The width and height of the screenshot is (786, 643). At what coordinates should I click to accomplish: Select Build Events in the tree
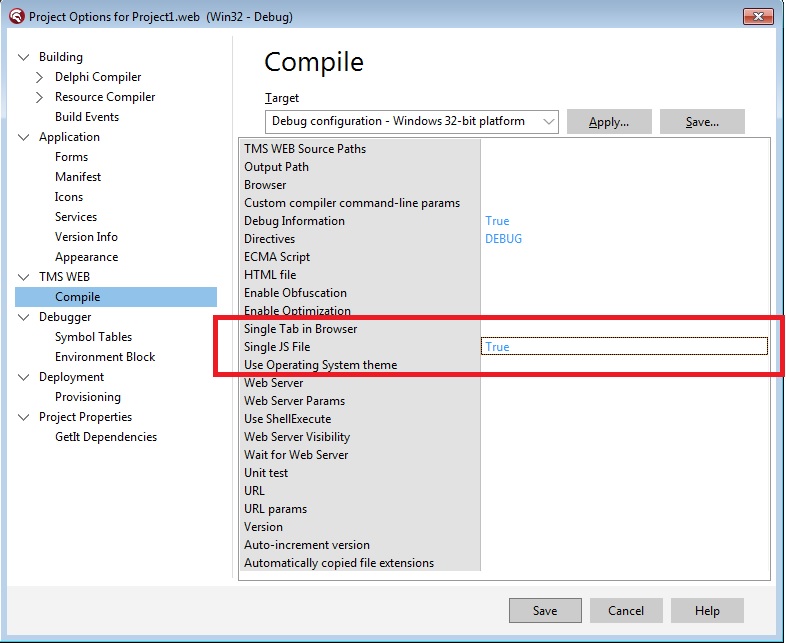(87, 117)
